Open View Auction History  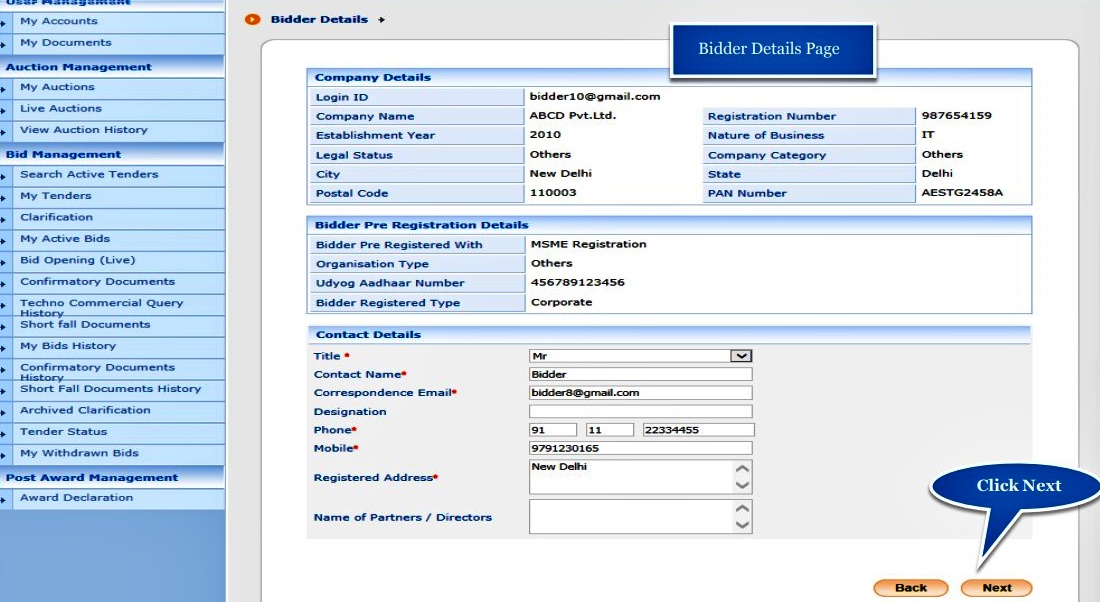84,130
